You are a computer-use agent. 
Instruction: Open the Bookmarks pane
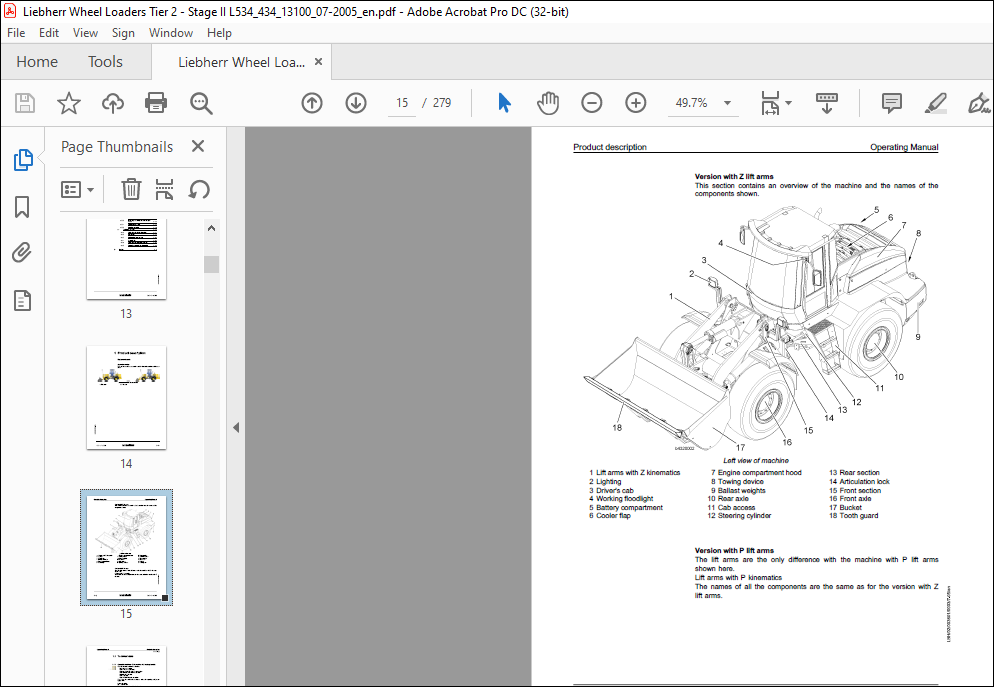coord(22,207)
